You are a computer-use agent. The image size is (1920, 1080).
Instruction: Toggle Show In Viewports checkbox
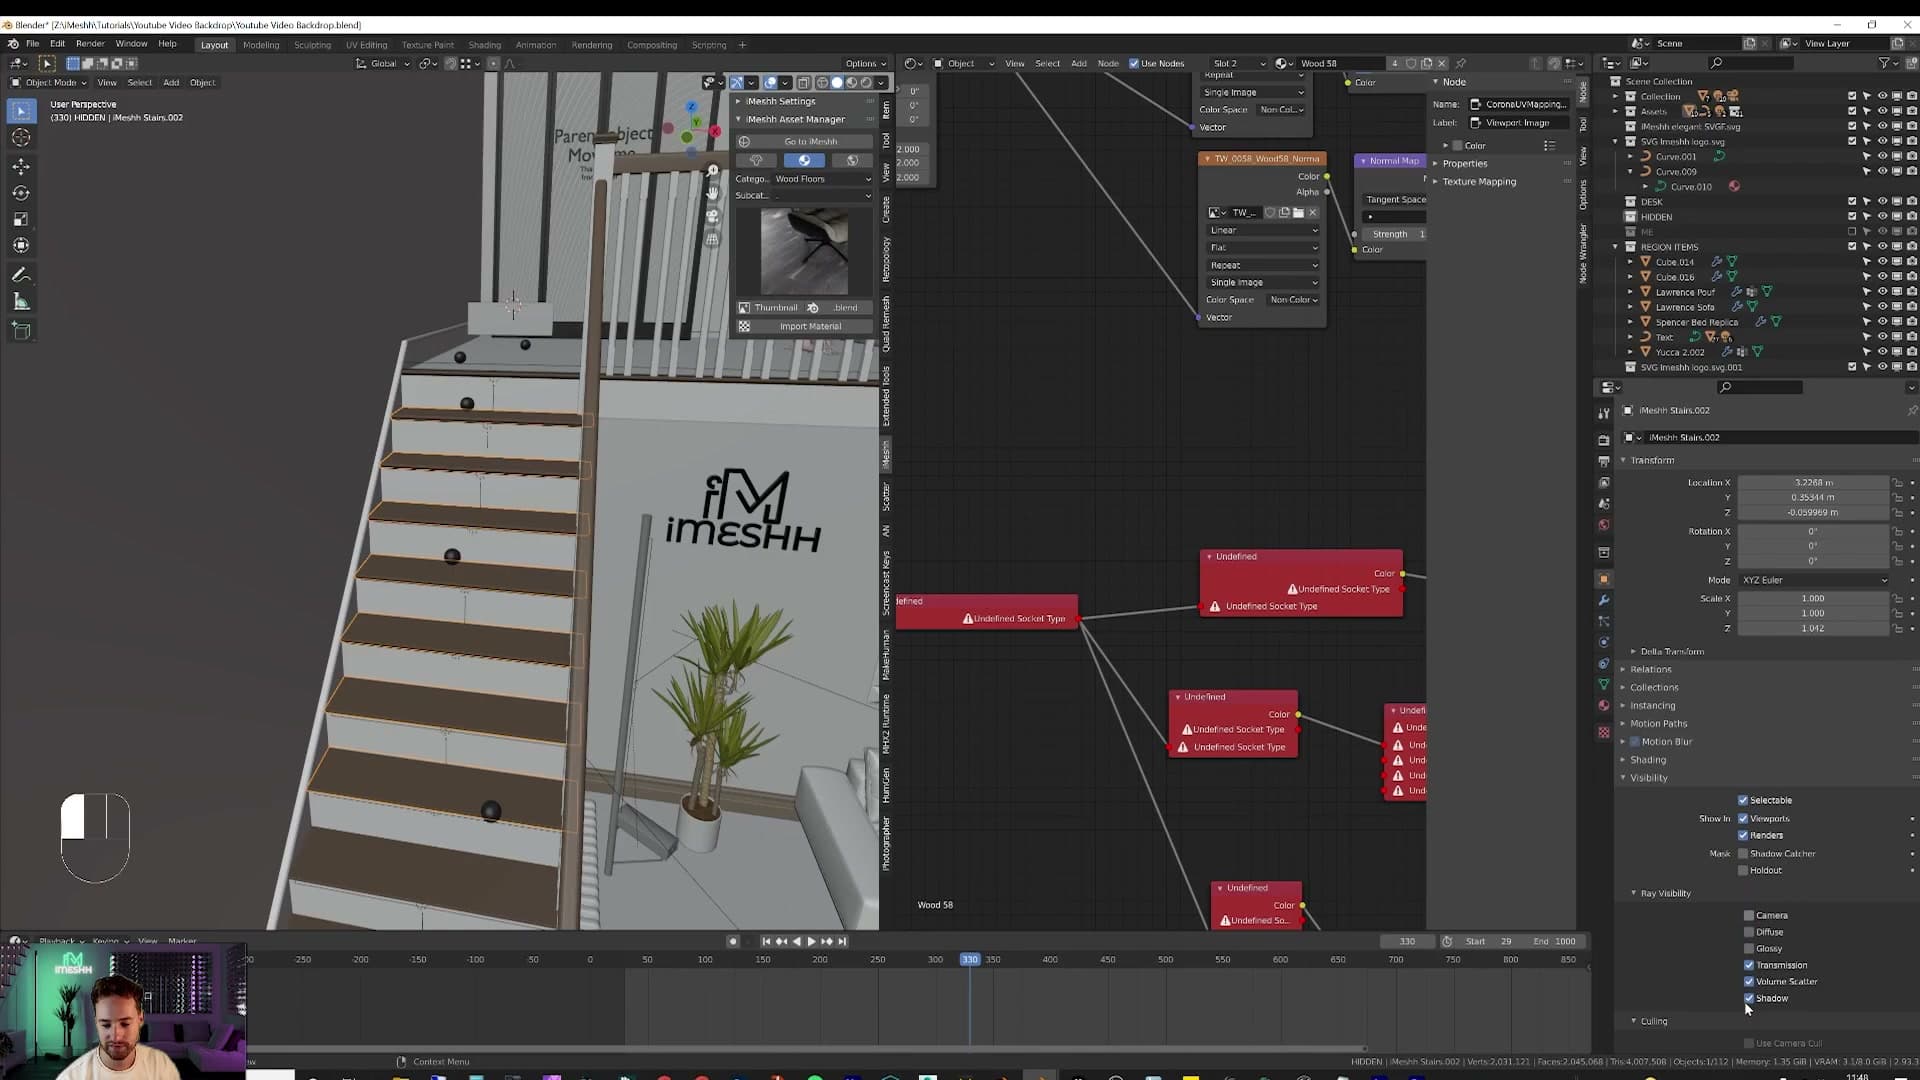click(1743, 819)
